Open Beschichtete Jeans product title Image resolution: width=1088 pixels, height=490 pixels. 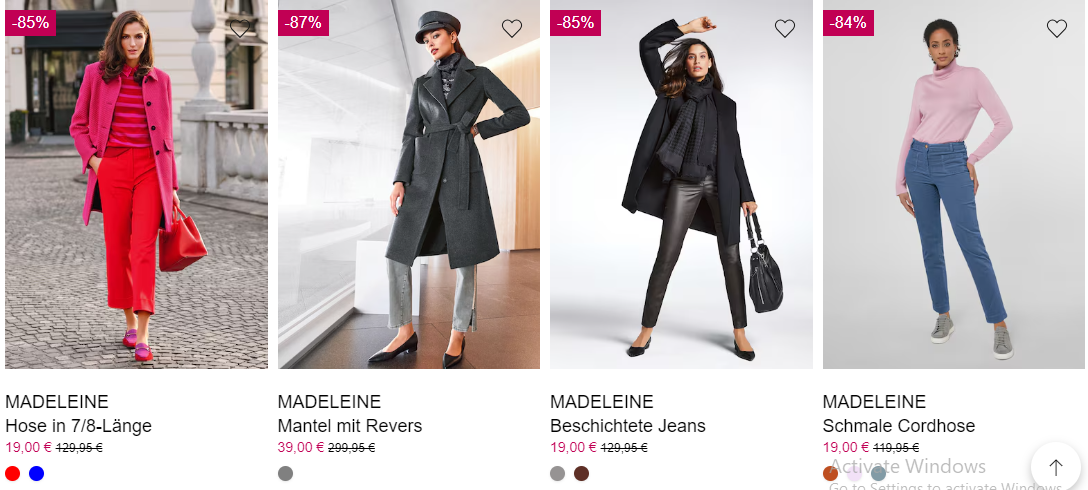[x=628, y=425]
